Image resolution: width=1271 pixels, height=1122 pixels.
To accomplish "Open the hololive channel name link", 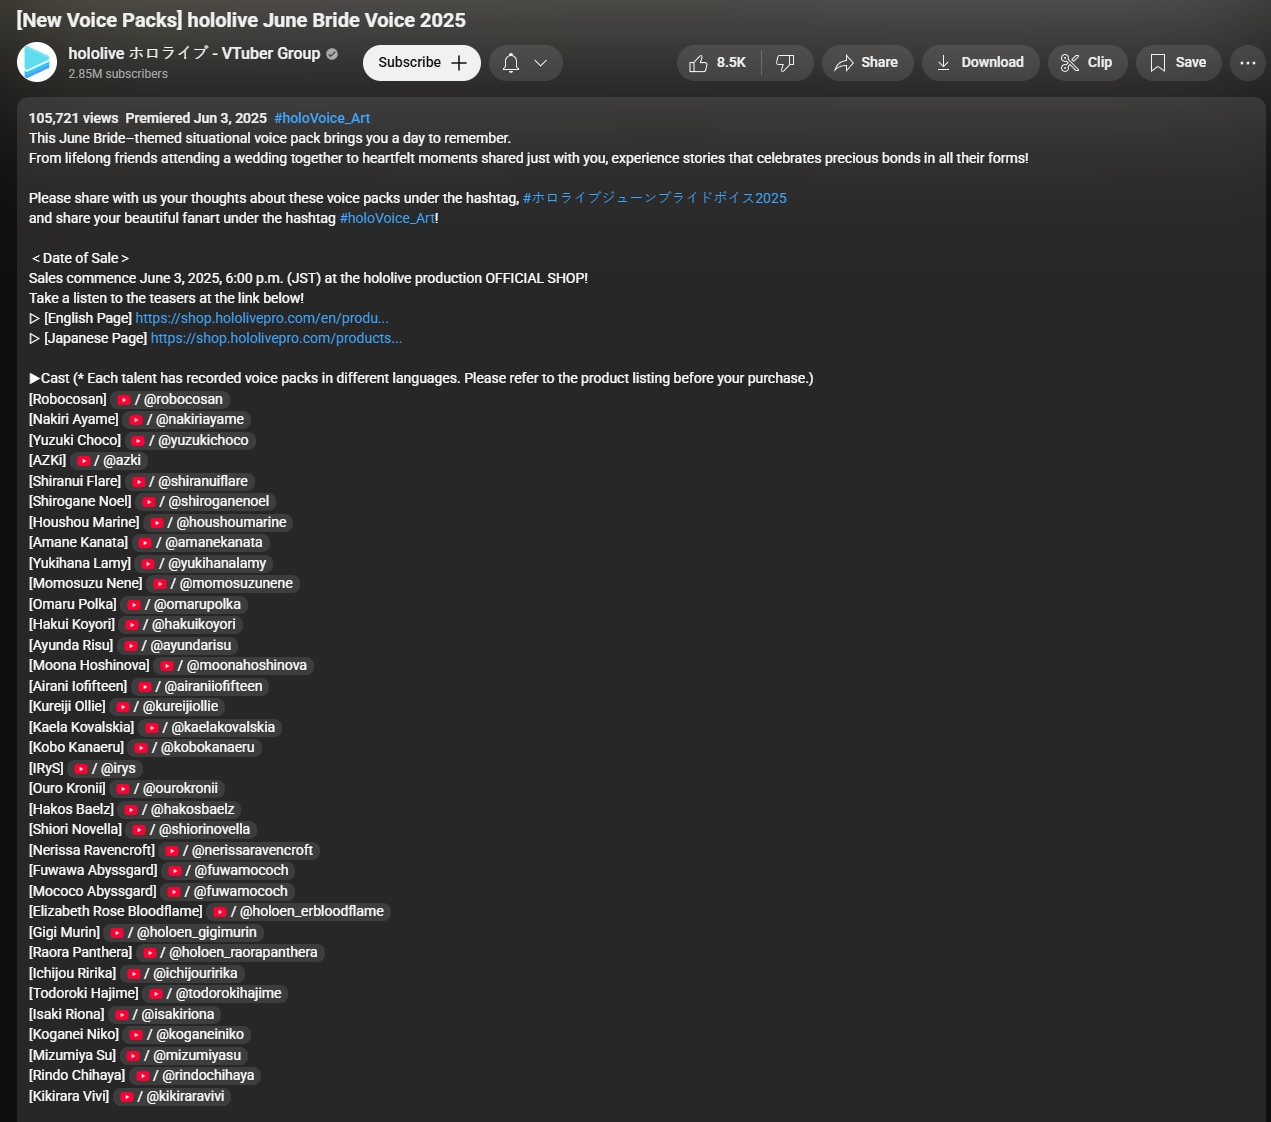I will point(194,53).
